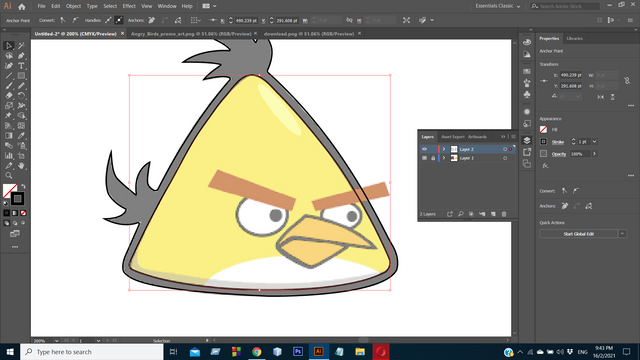Open Layers panel hamburger menu
This screenshot has height=360, width=640.
point(513,137)
